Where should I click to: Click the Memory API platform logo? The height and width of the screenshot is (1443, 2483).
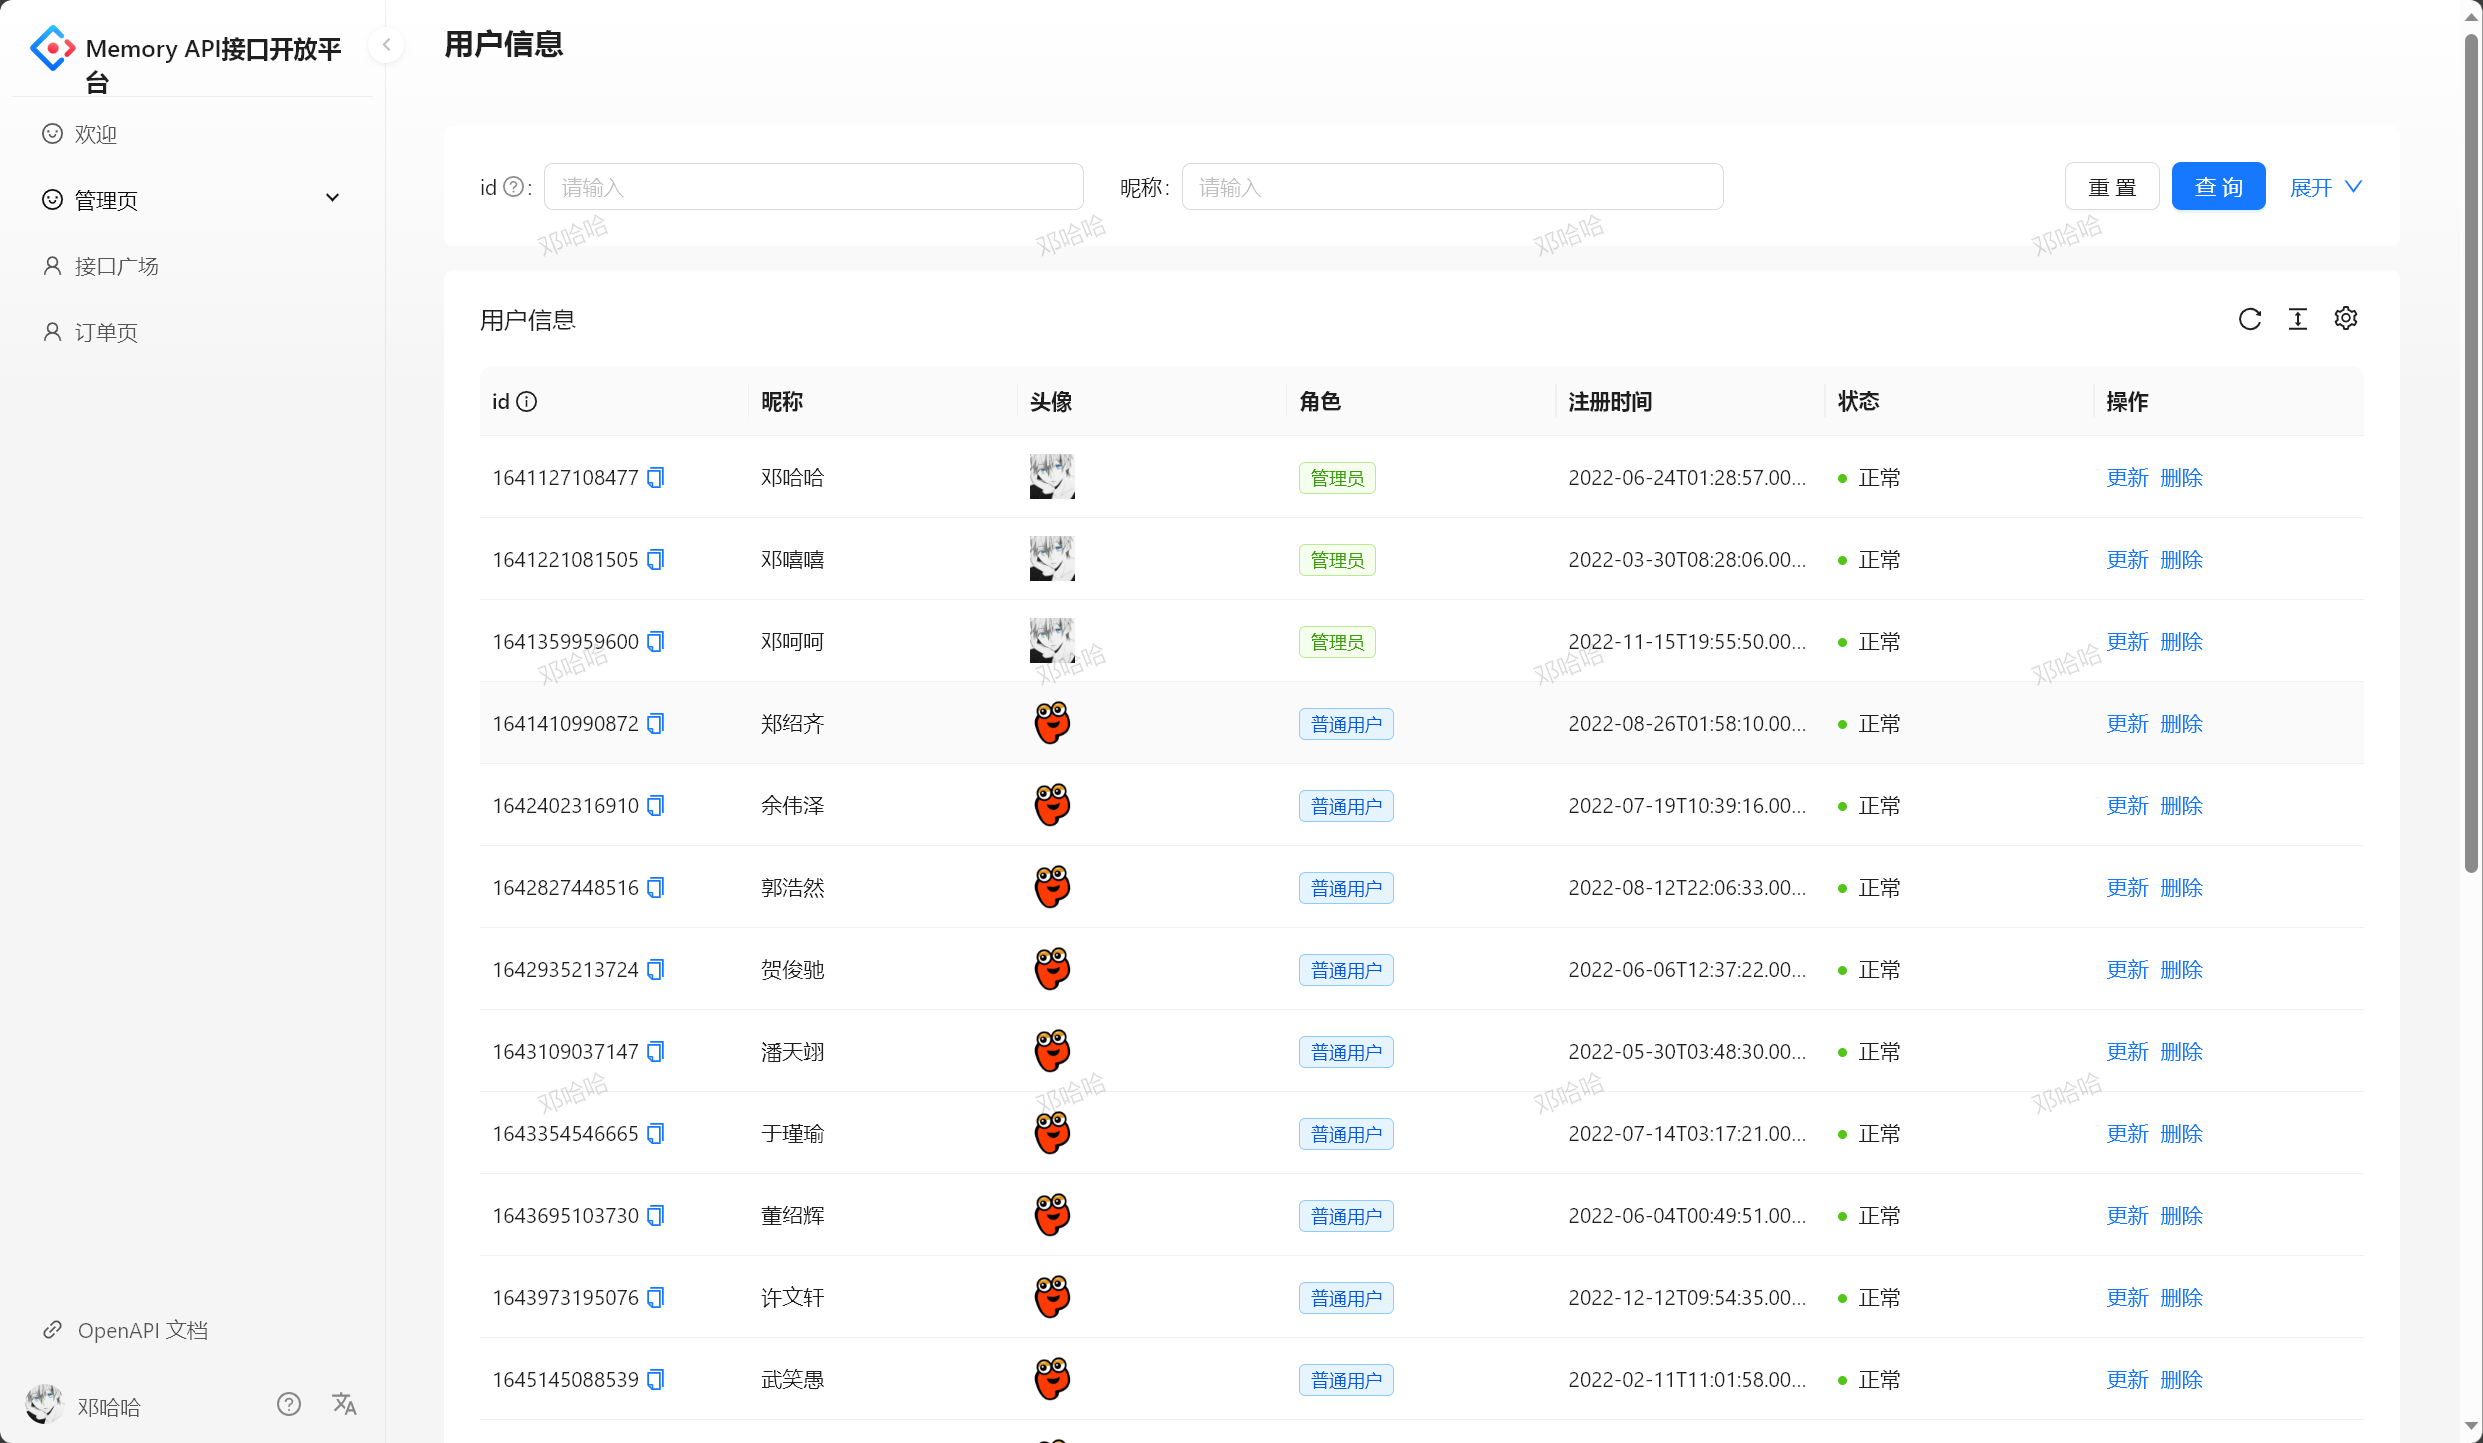(52, 48)
